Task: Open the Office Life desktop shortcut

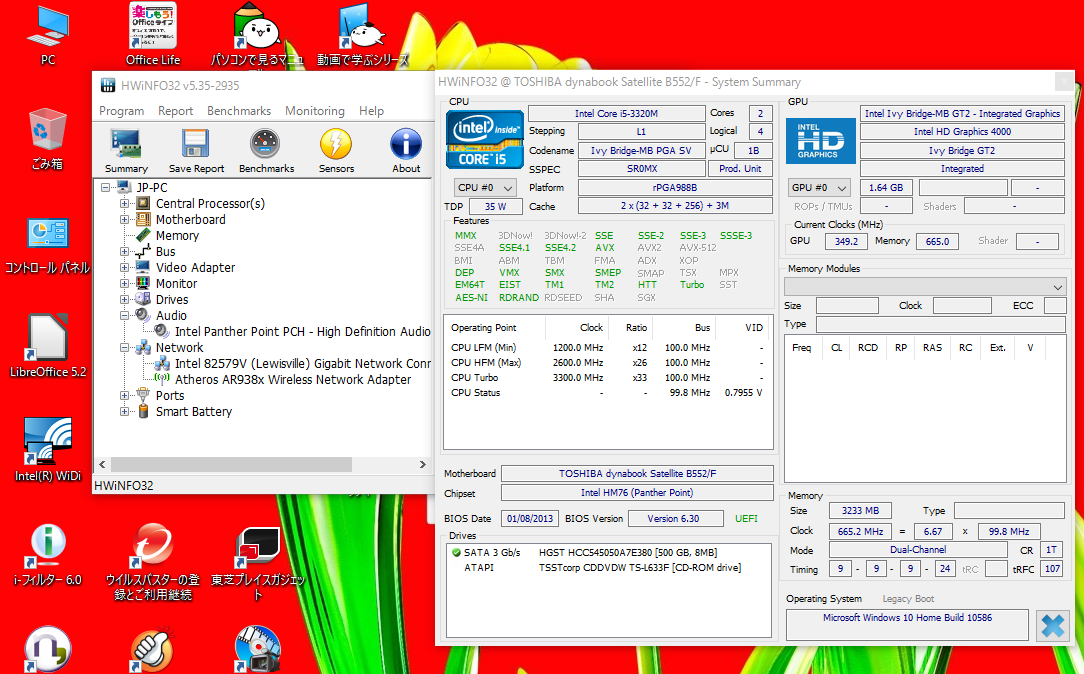Action: click(x=153, y=35)
